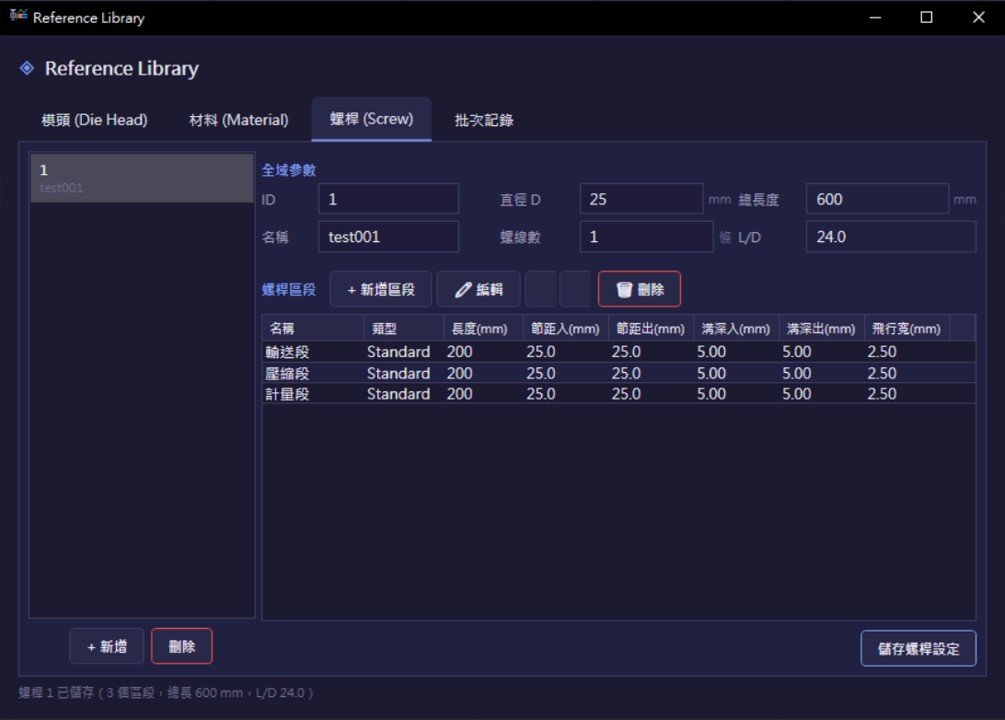
Task: Click the 溝深出(mm) column header
Action: coord(821,328)
